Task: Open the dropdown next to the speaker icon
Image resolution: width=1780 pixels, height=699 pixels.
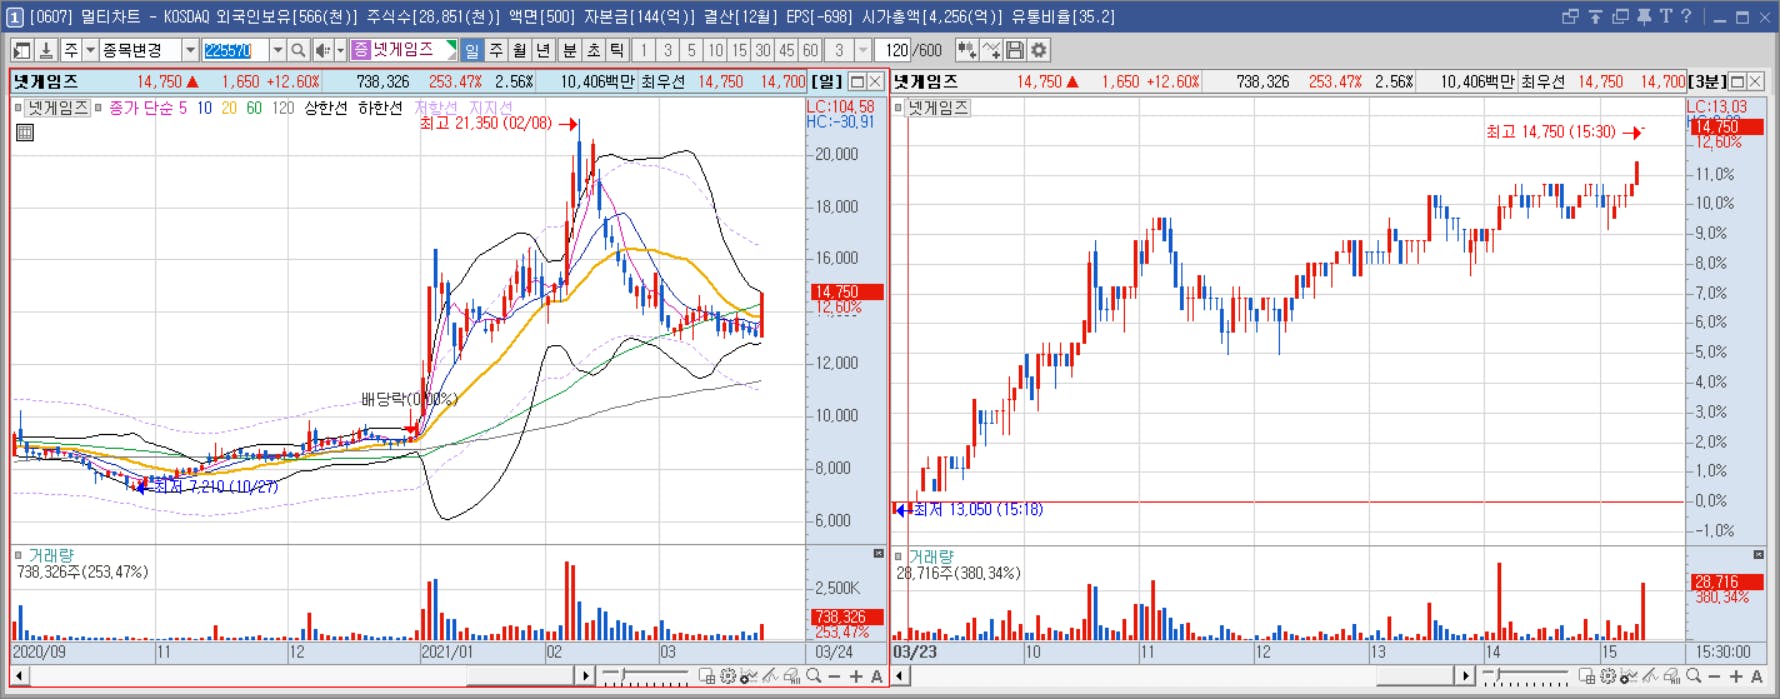Action: coord(340,50)
